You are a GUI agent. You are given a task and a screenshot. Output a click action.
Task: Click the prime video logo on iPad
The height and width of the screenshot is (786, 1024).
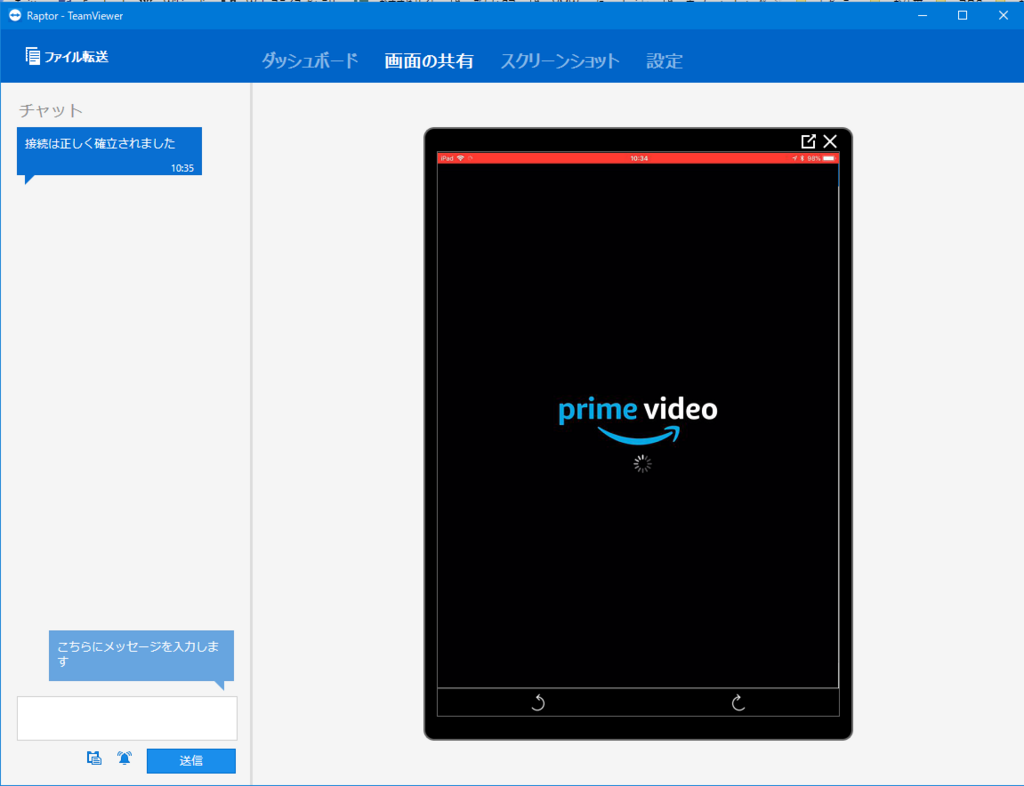(x=638, y=420)
